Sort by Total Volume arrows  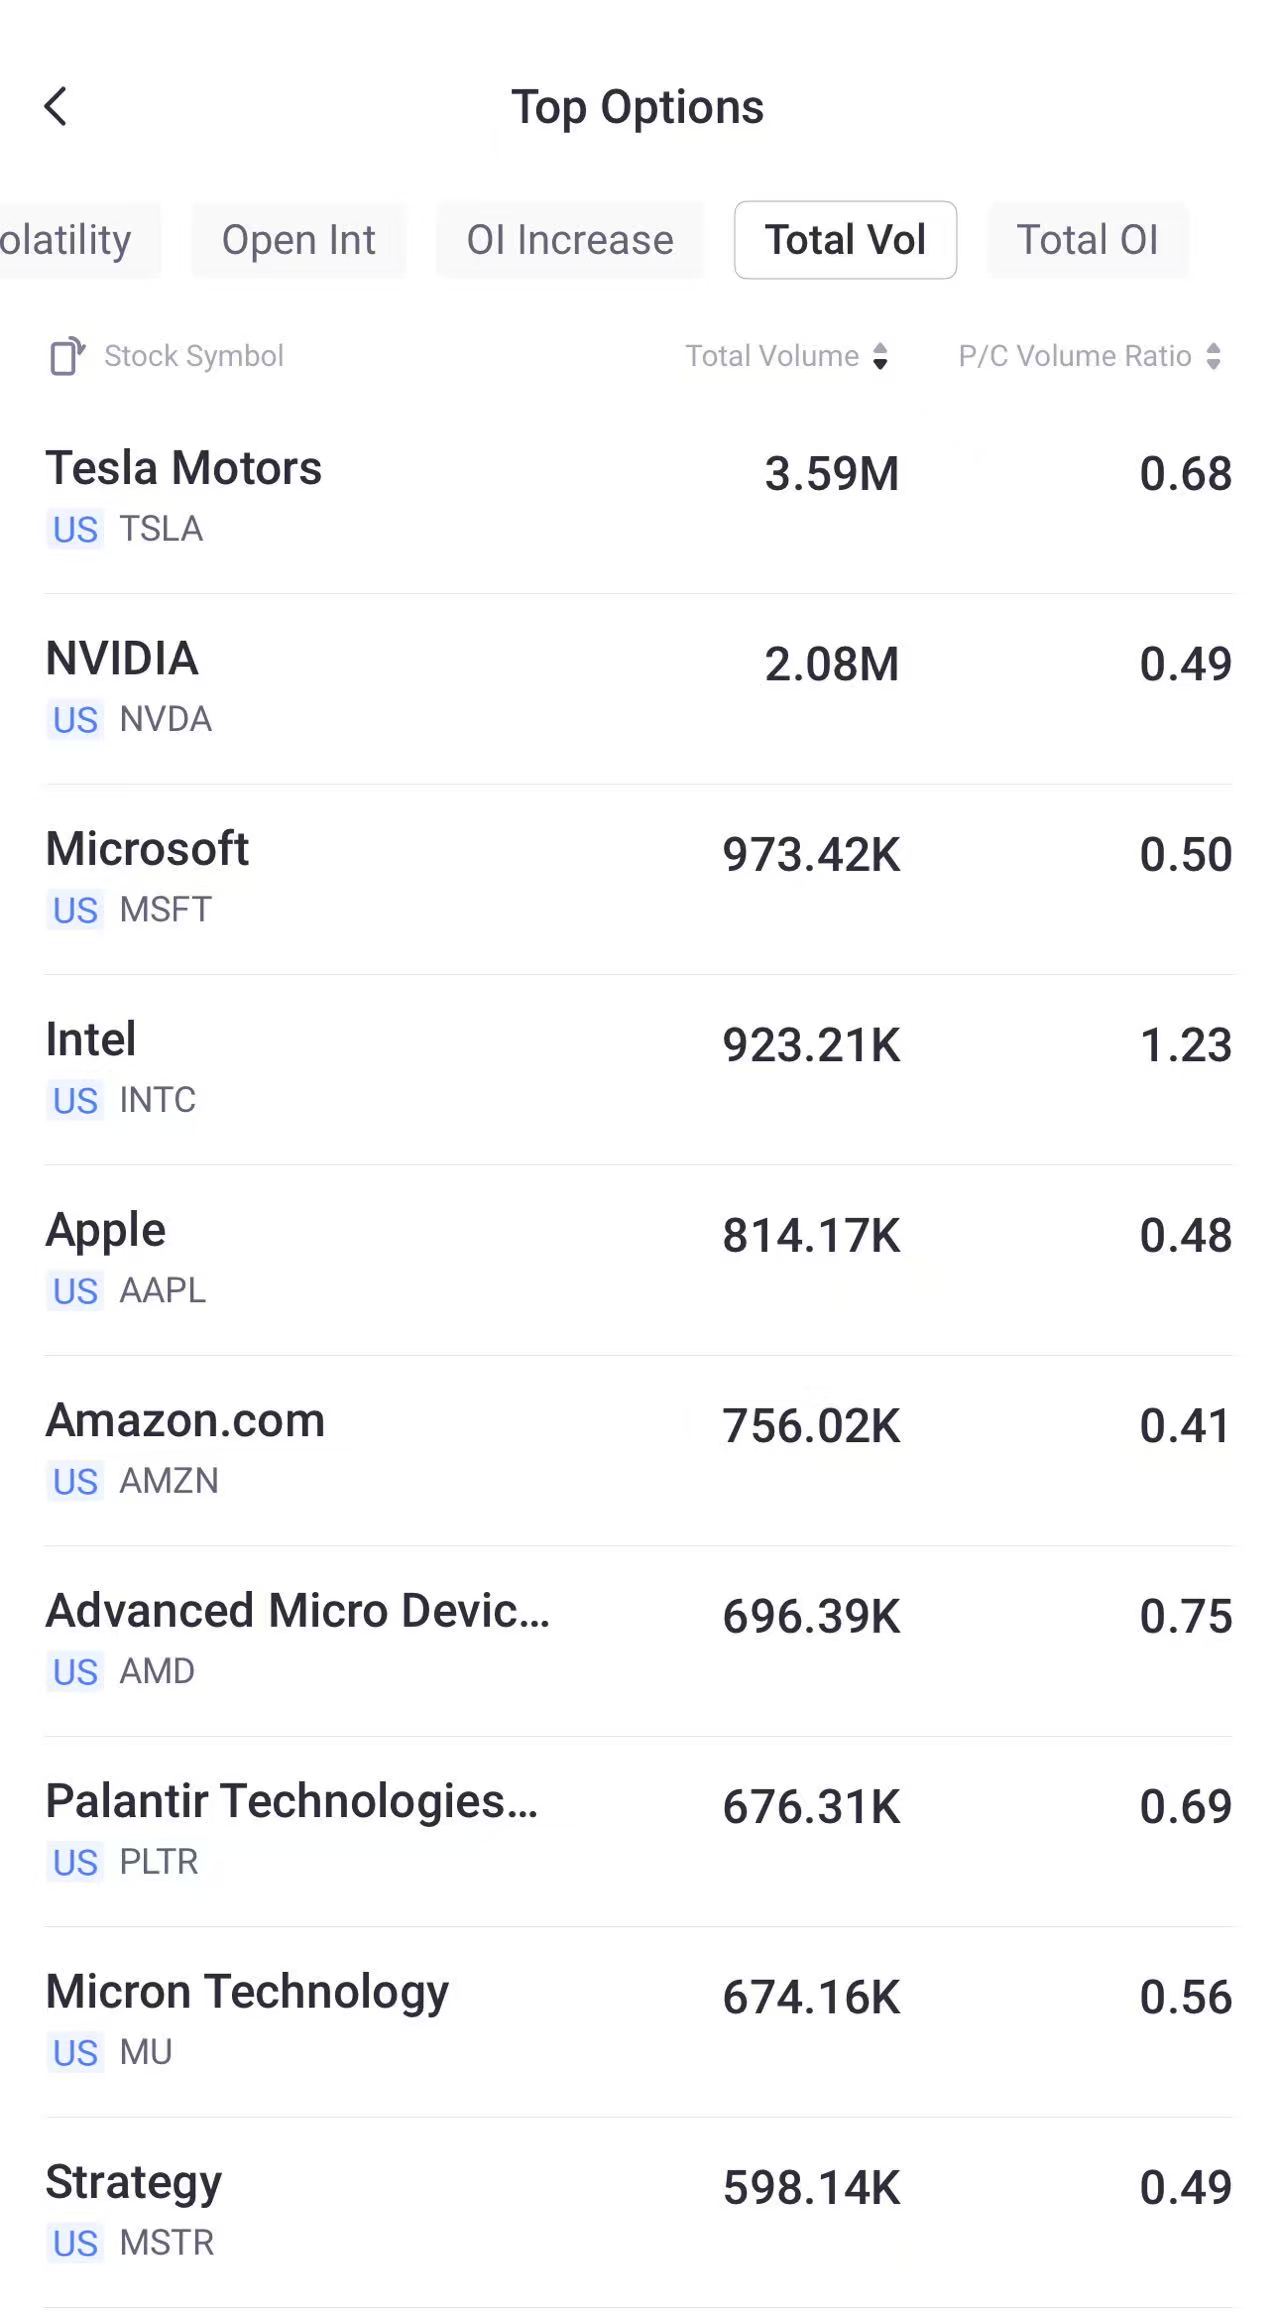click(880, 356)
